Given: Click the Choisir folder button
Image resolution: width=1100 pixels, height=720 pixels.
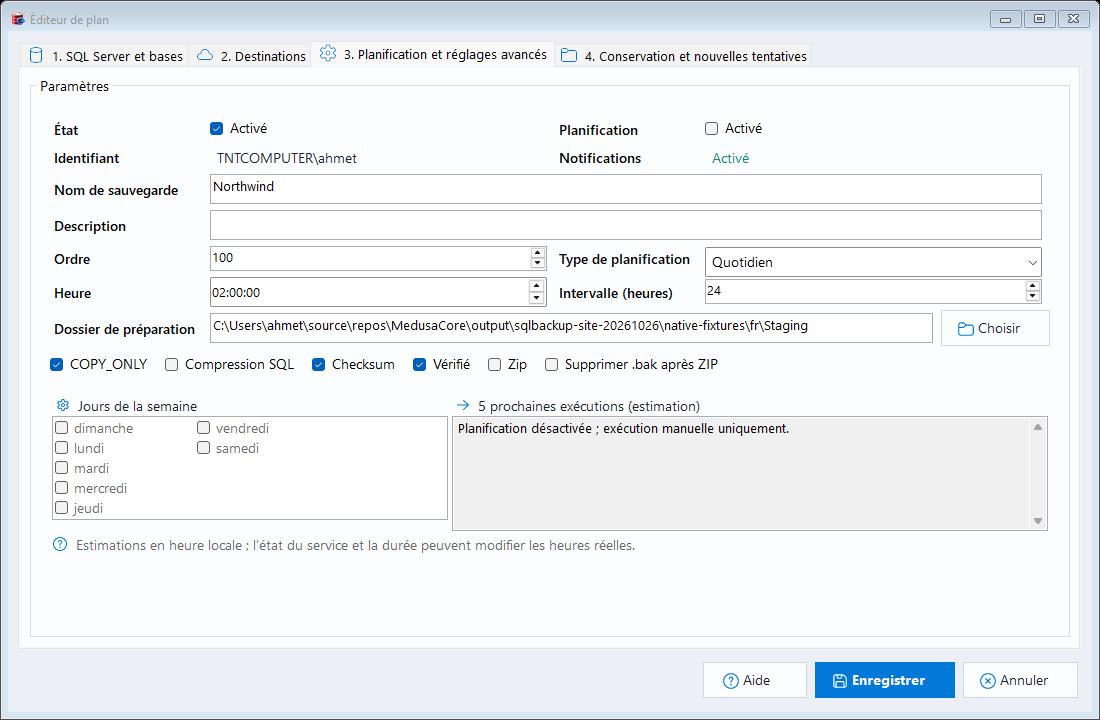Looking at the screenshot, I should tap(995, 328).
